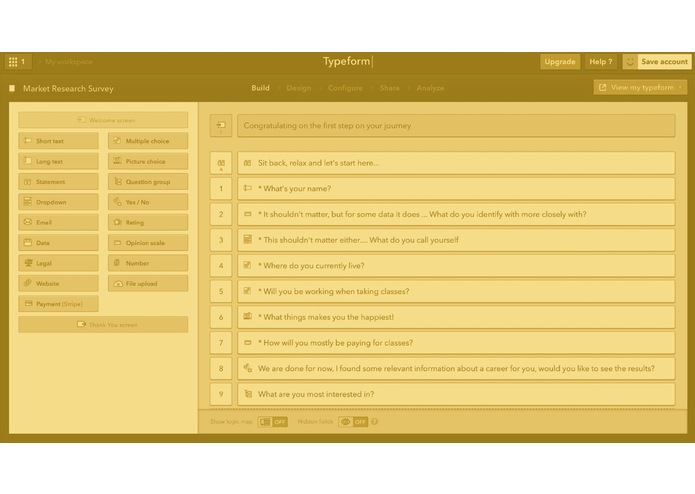
Task: Switch to the Analyze tab
Action: 430,88
